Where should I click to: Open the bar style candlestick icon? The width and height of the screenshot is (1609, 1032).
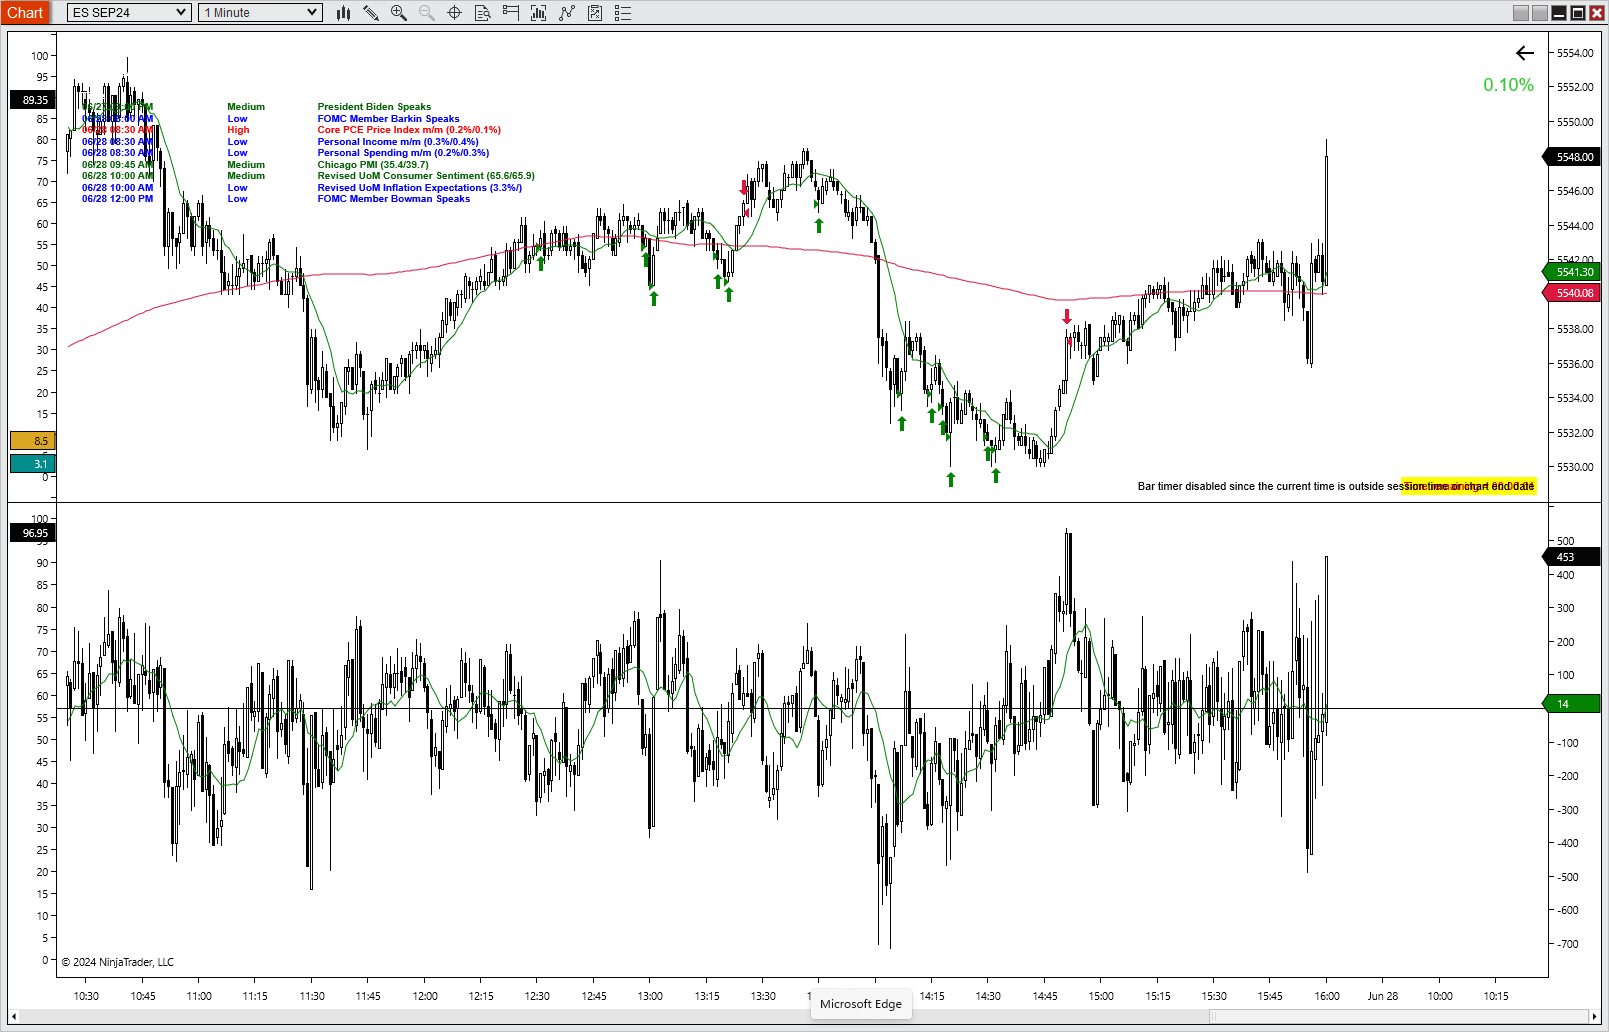pyautogui.click(x=343, y=13)
